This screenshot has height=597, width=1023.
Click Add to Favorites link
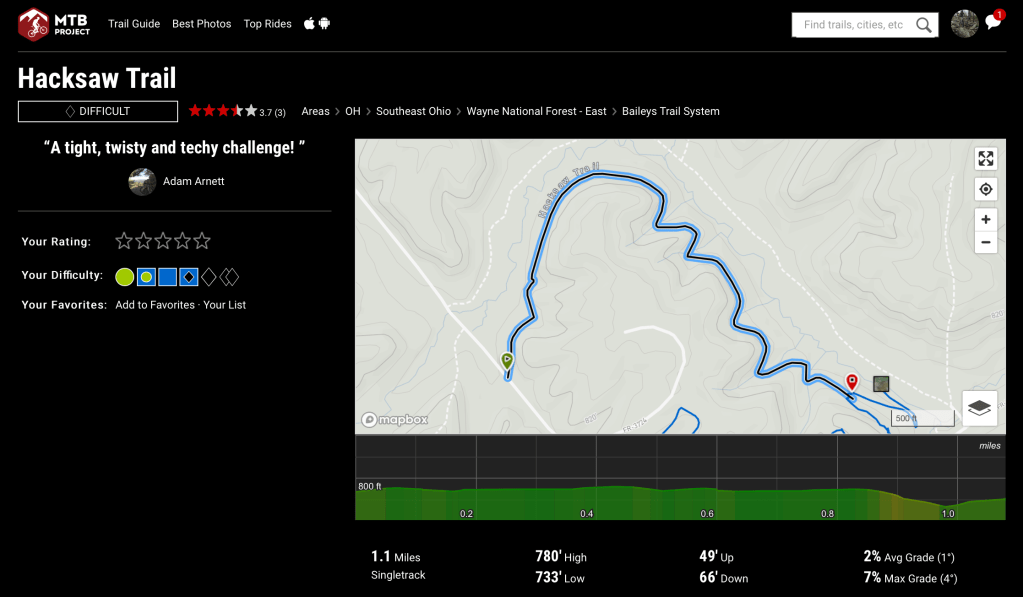point(155,305)
